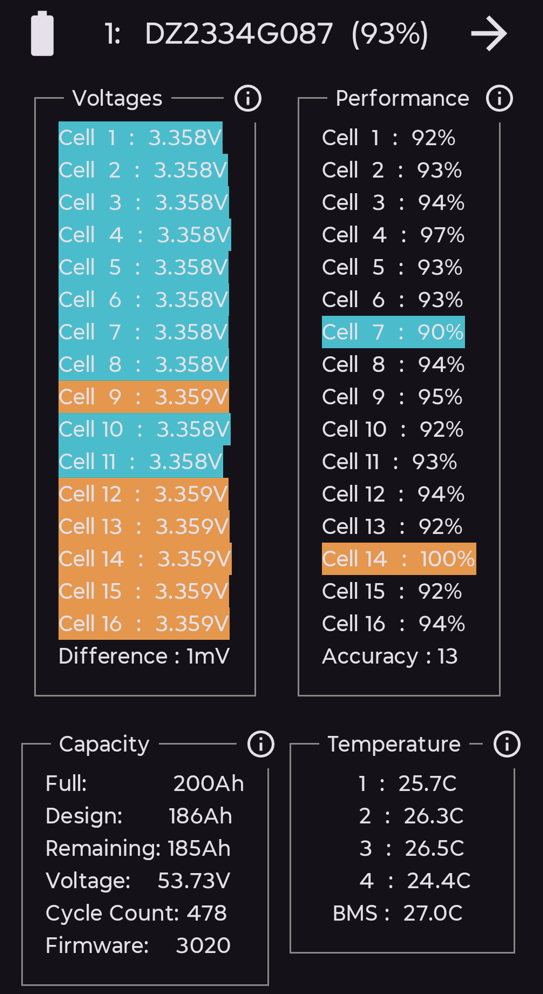Image resolution: width=543 pixels, height=994 pixels.
Task: Click the Cycle Count 478 row
Action: pyautogui.click(x=136, y=913)
